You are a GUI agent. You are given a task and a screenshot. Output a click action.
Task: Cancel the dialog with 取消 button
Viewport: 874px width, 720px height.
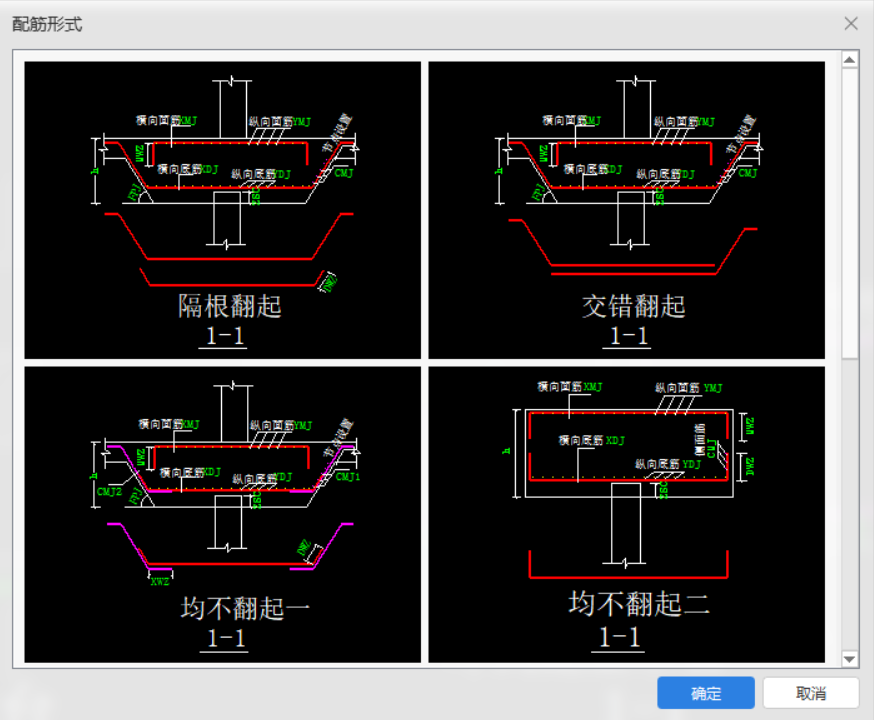[811, 693]
